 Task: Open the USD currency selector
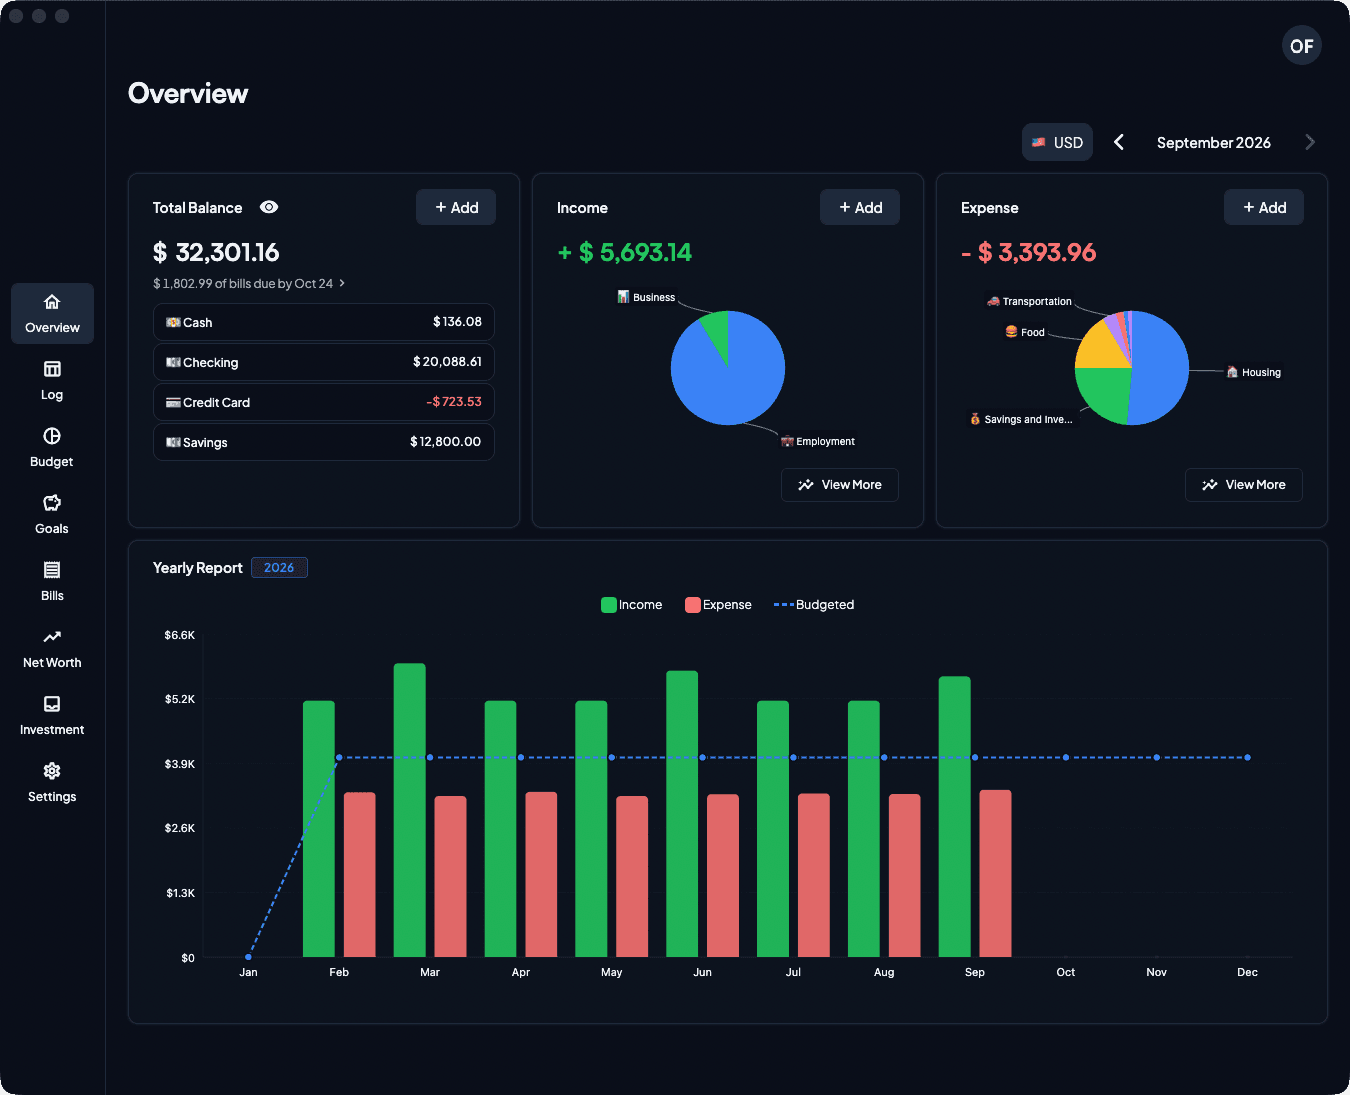coord(1057,142)
